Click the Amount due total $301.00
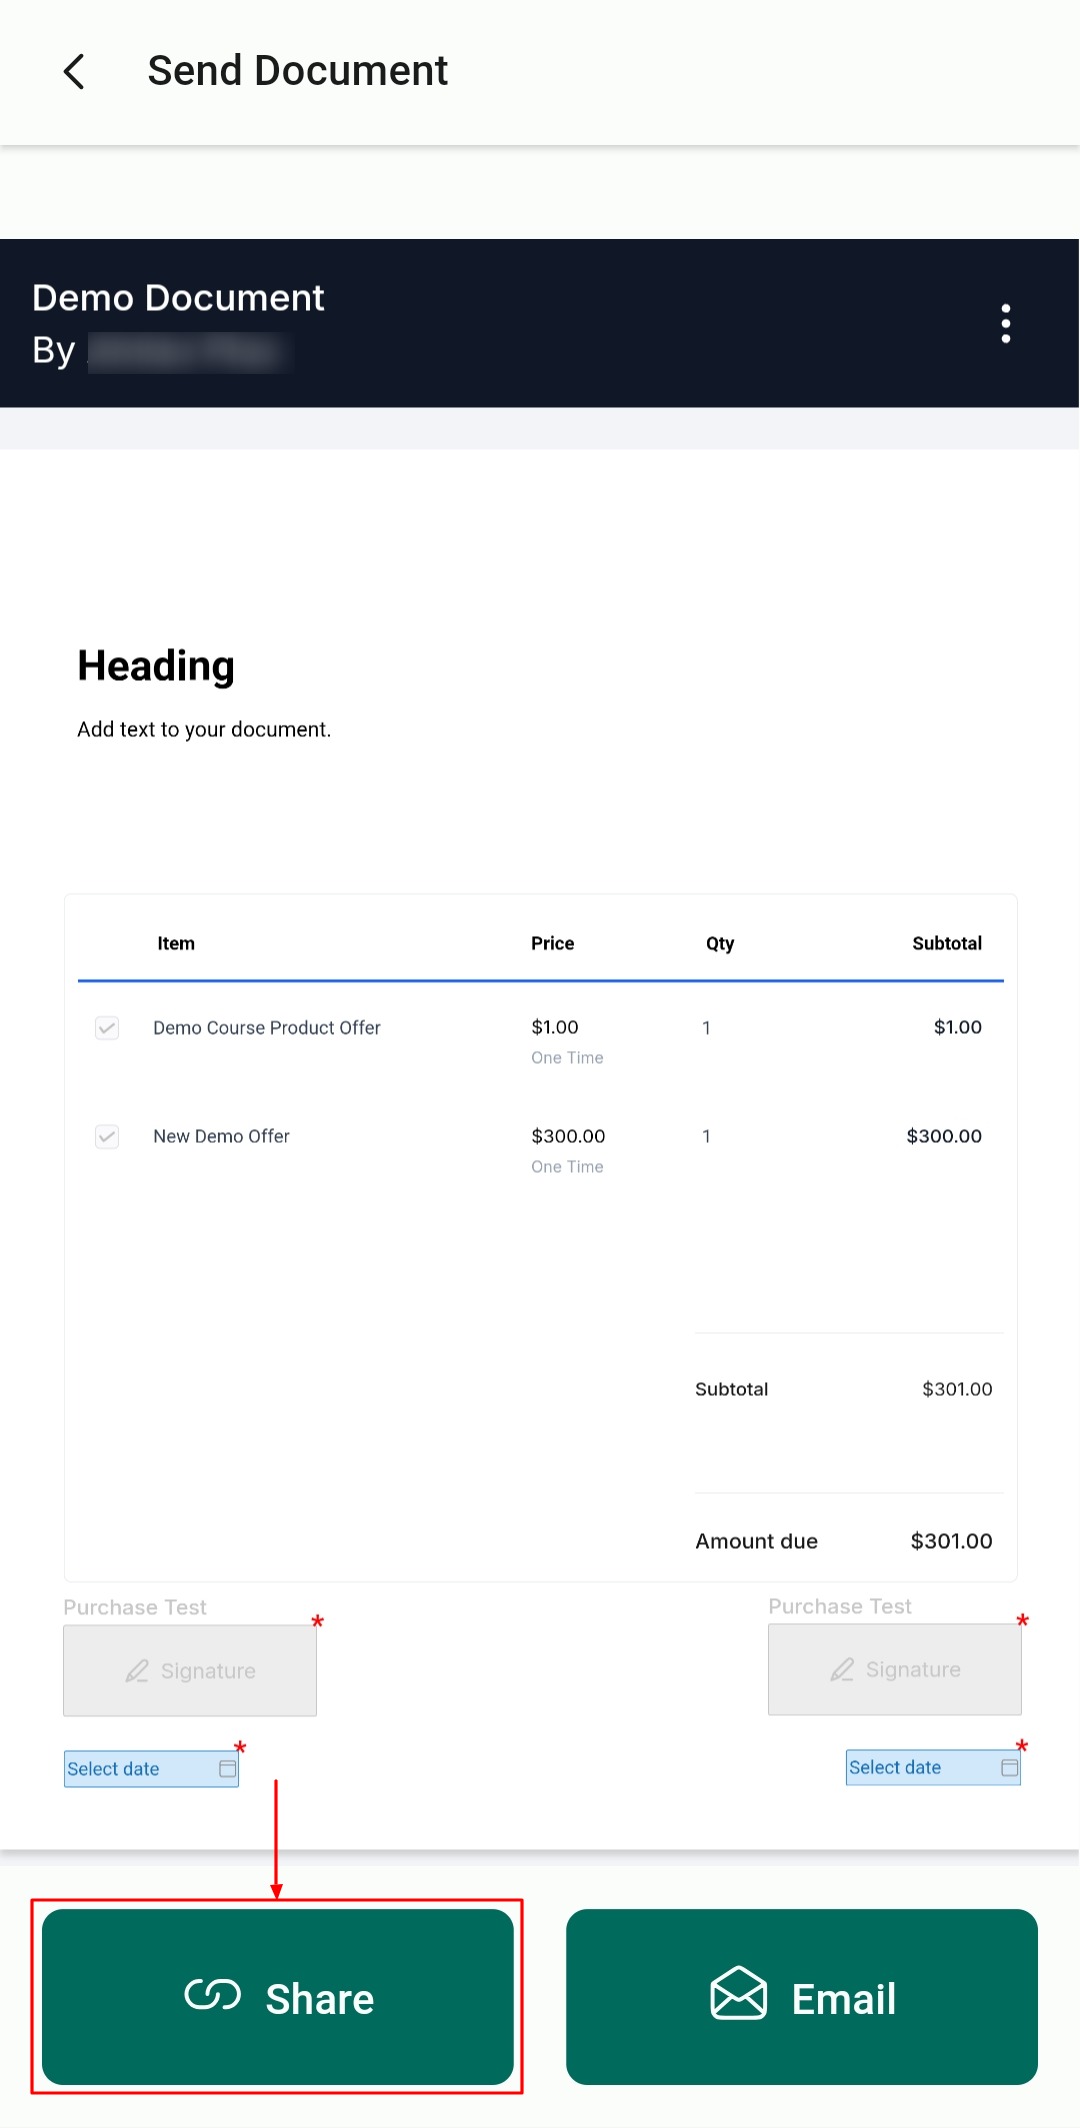Image resolution: width=1080 pixels, height=2128 pixels. [x=951, y=1541]
